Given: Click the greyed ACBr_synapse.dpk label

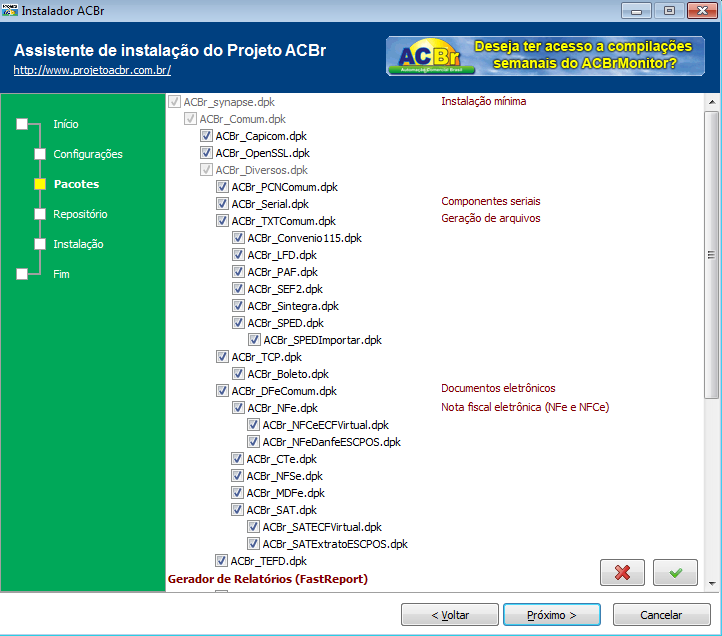Looking at the screenshot, I should click(x=229, y=102).
